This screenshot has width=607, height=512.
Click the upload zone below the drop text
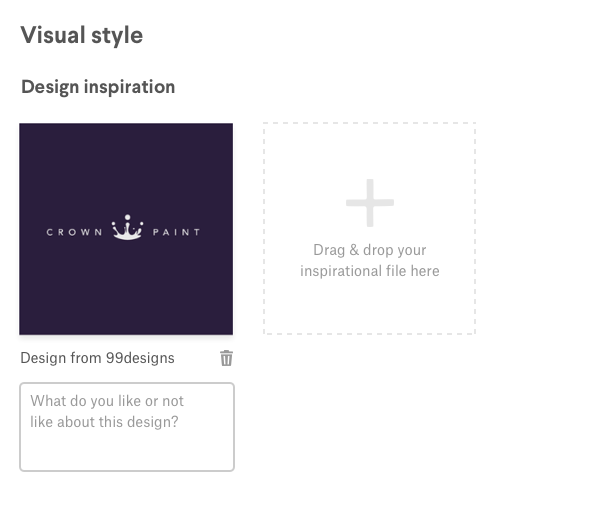point(370,307)
